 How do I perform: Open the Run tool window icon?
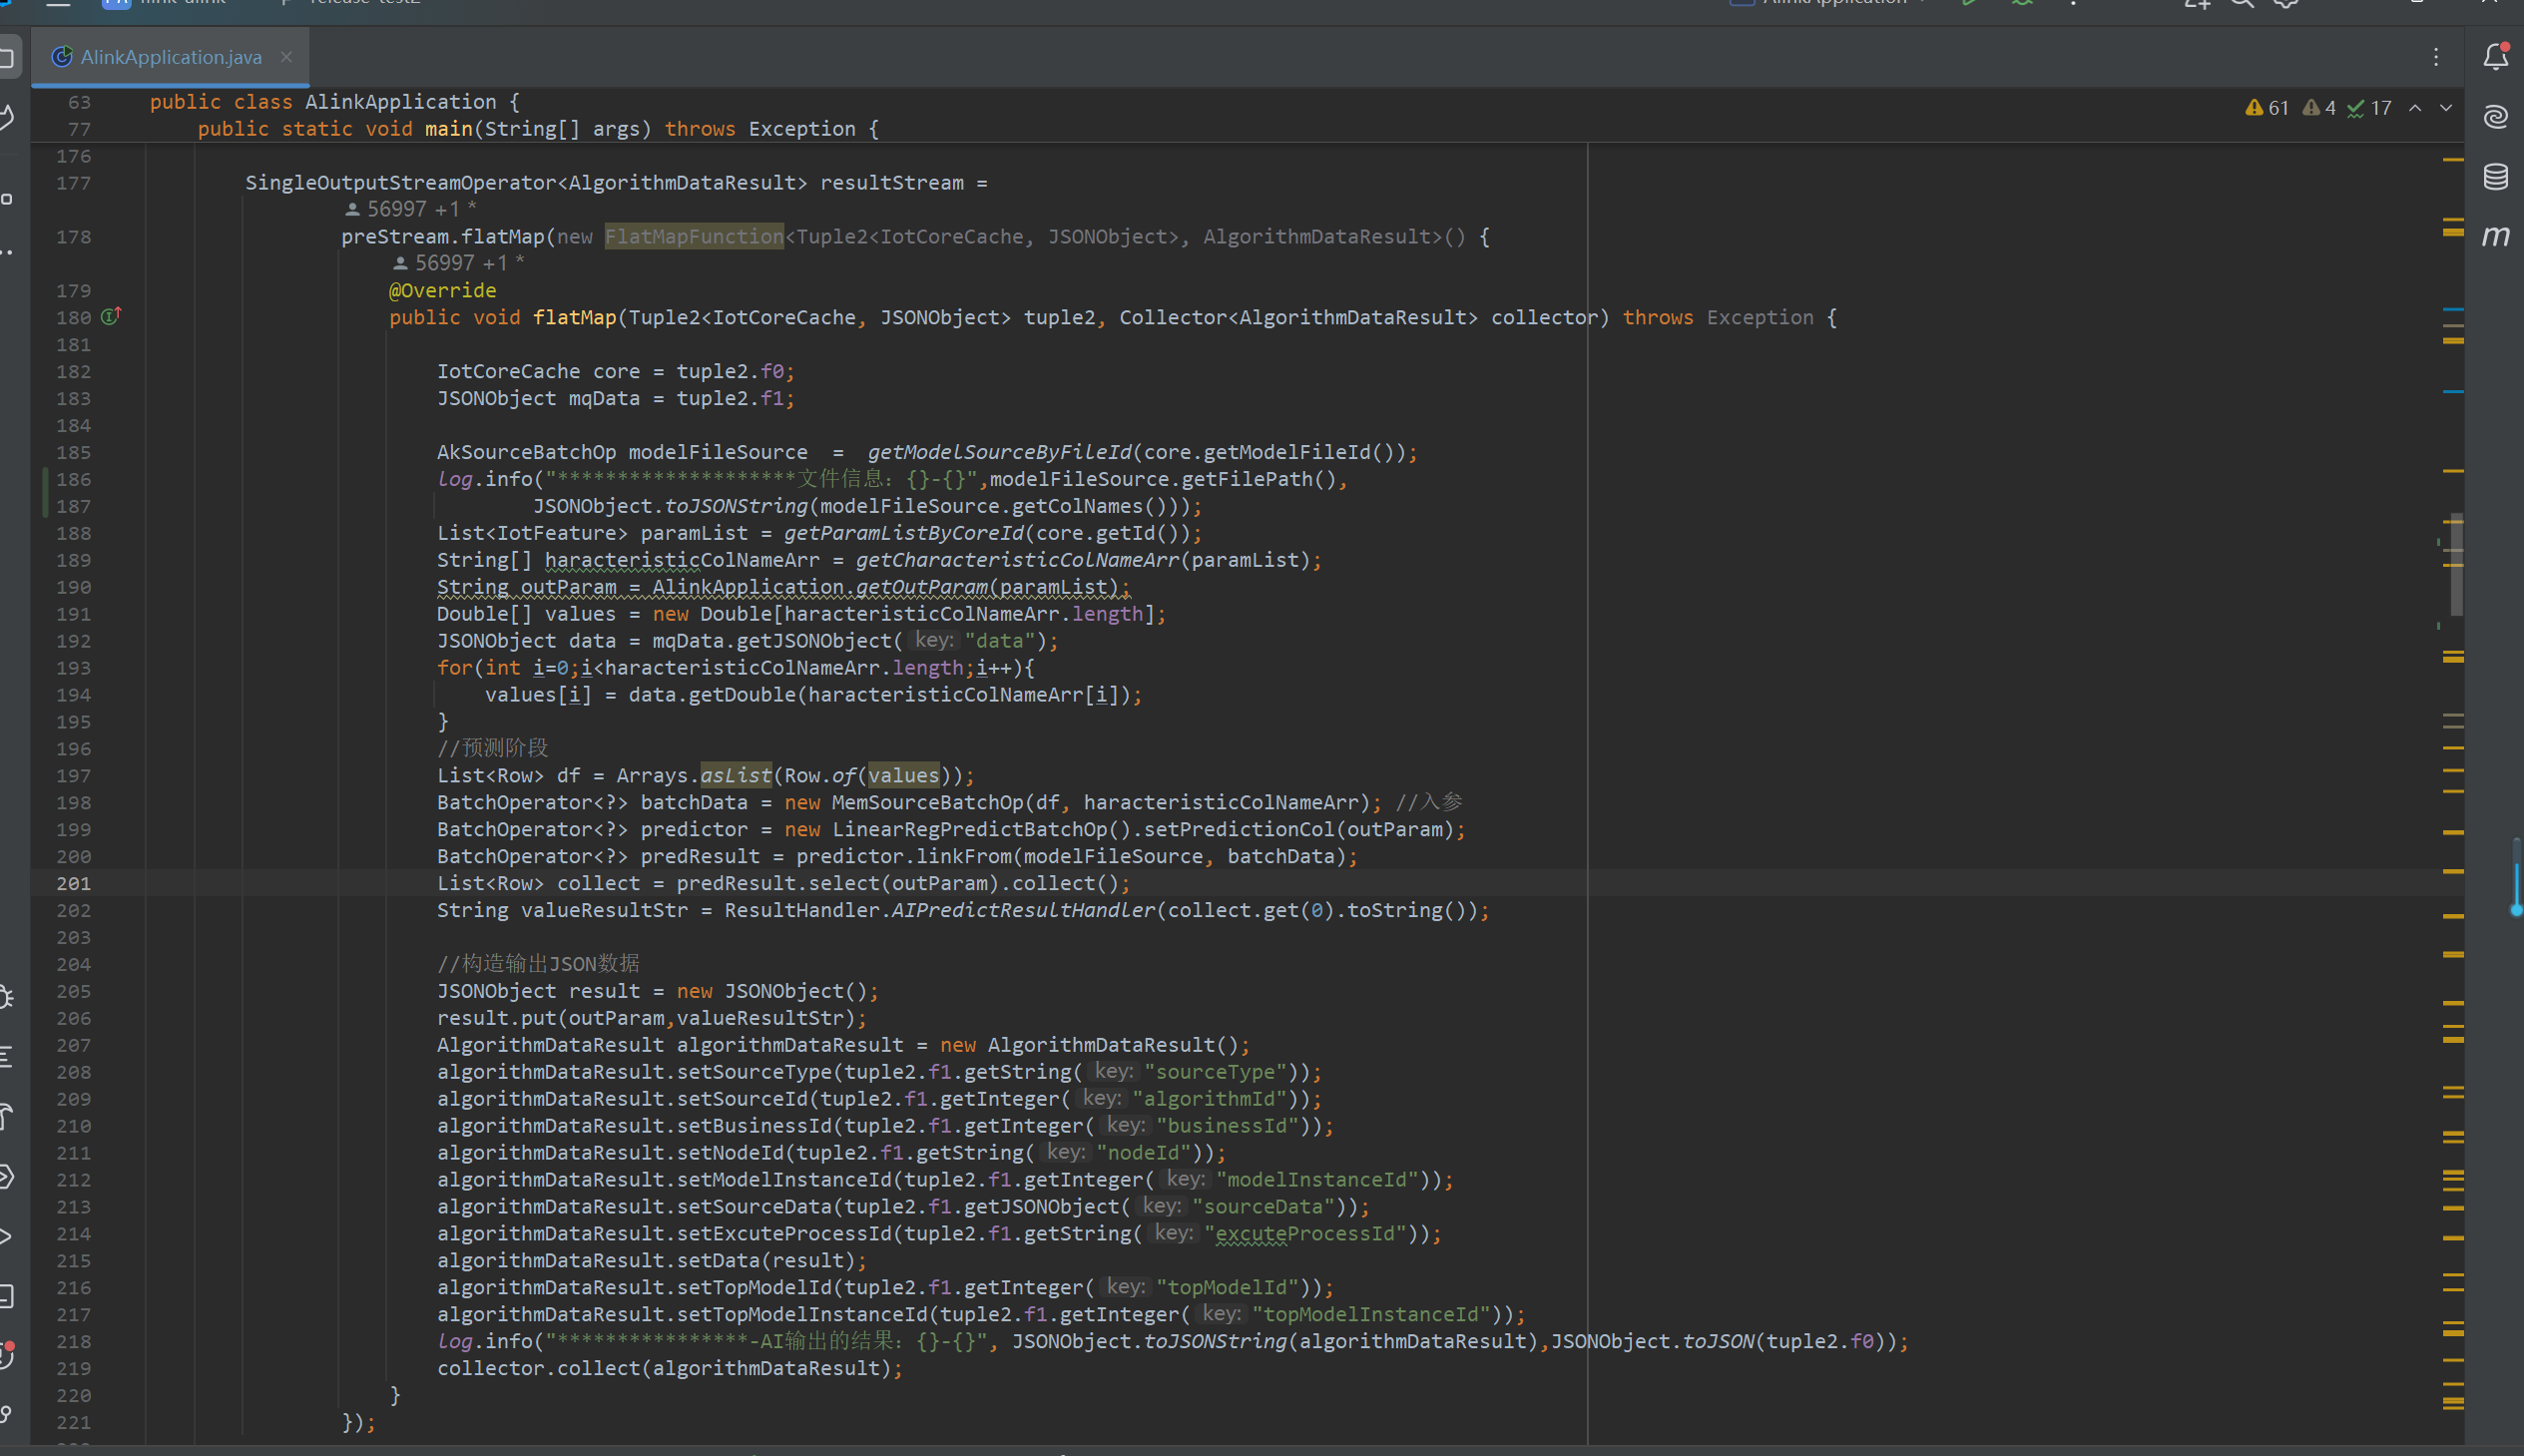(8, 1236)
